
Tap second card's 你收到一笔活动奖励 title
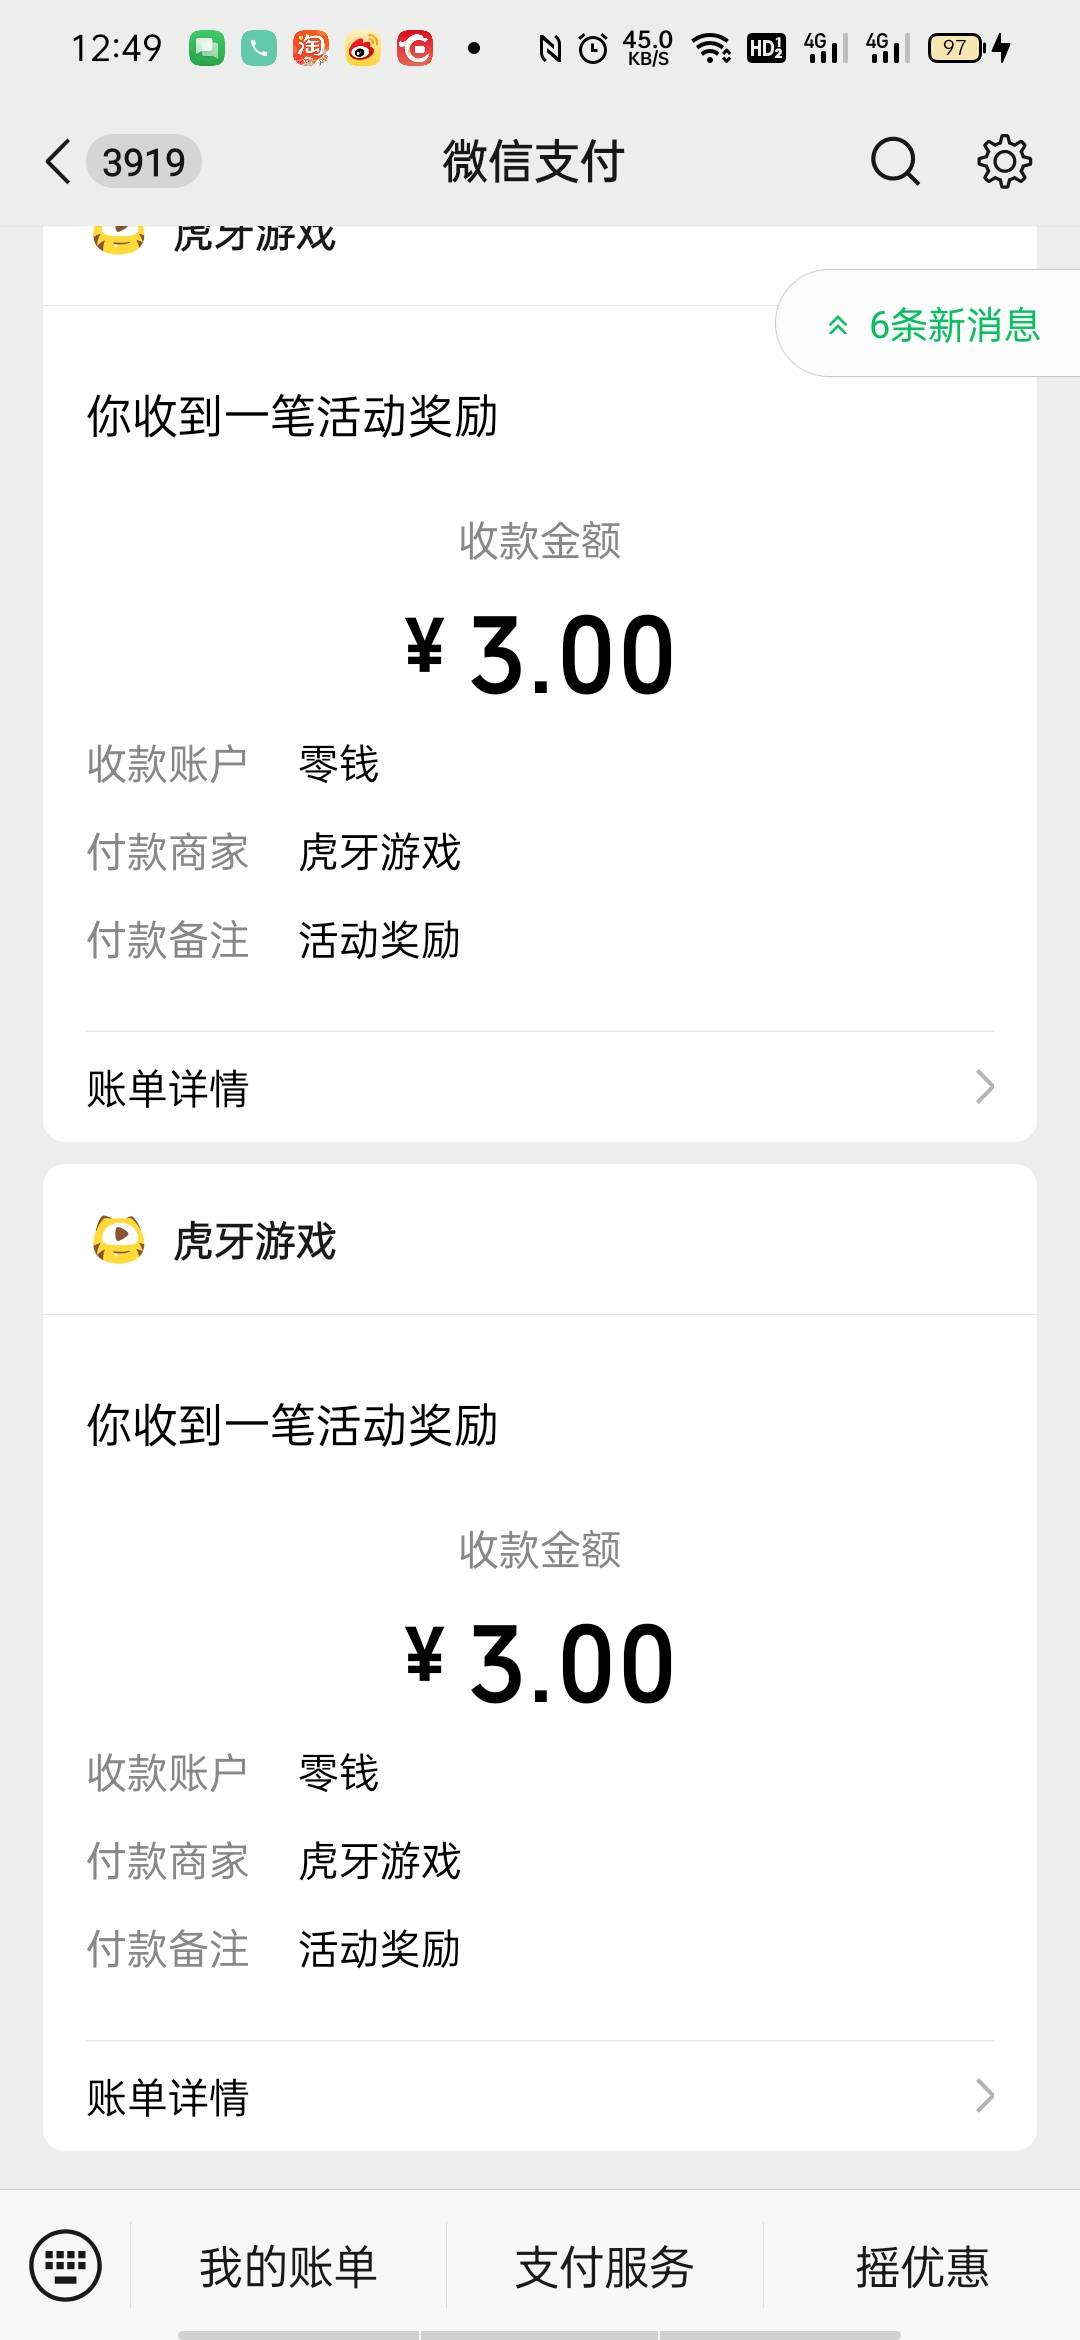pyautogui.click(x=292, y=1424)
